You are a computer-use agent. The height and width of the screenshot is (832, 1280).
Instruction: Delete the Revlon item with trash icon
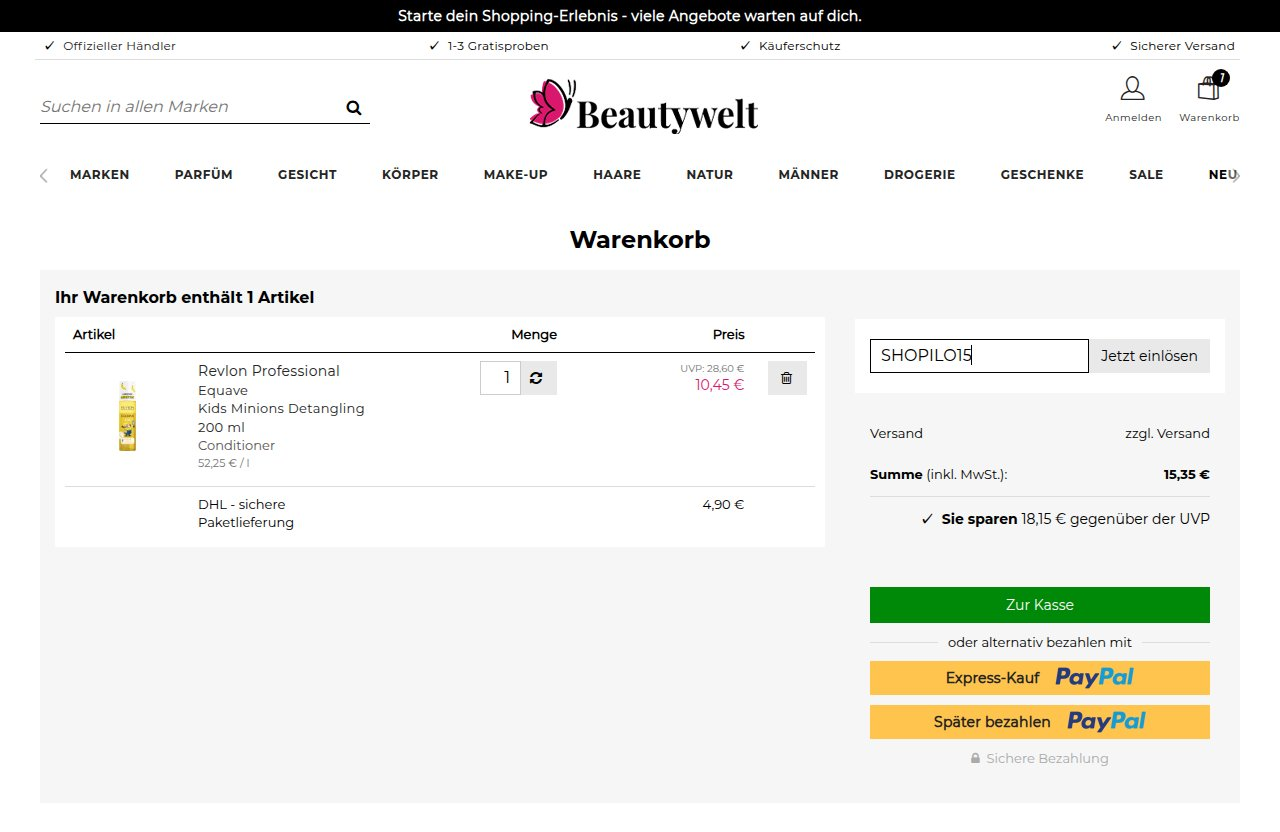[787, 378]
